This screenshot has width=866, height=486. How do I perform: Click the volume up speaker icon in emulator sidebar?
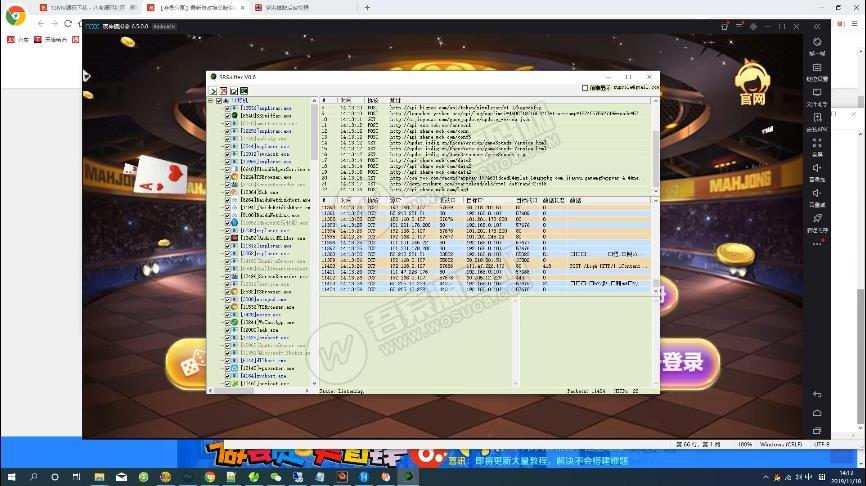pyautogui.click(x=817, y=168)
